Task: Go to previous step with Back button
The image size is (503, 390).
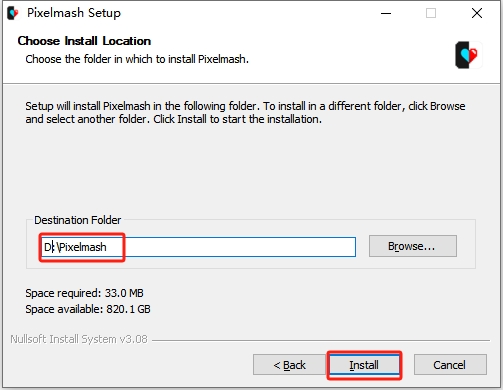Action: pyautogui.click(x=289, y=365)
